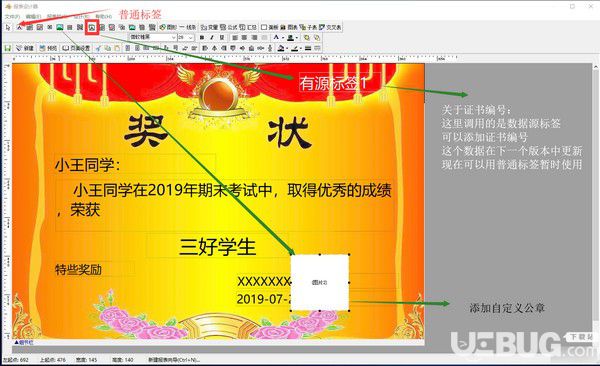Viewport: 600px width, 366px height.
Task: Open the font color dropdown arrow
Action: click(x=283, y=38)
